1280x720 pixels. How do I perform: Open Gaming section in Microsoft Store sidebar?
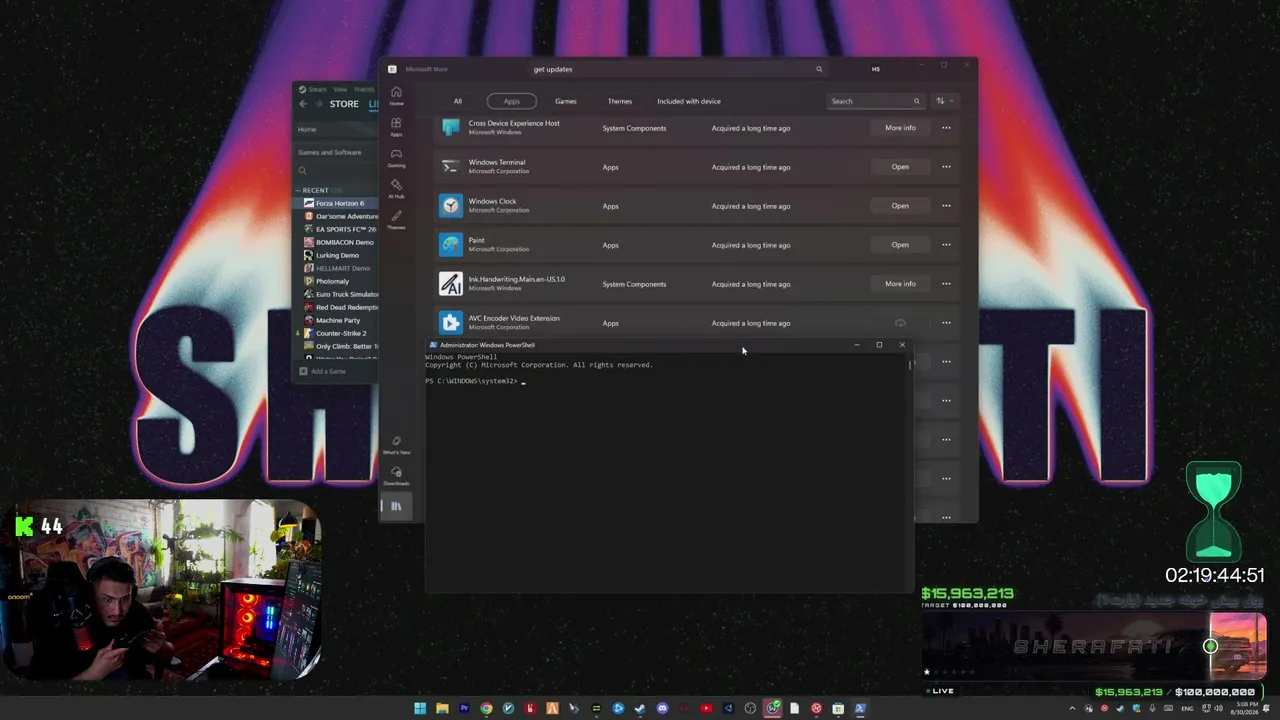(x=396, y=158)
